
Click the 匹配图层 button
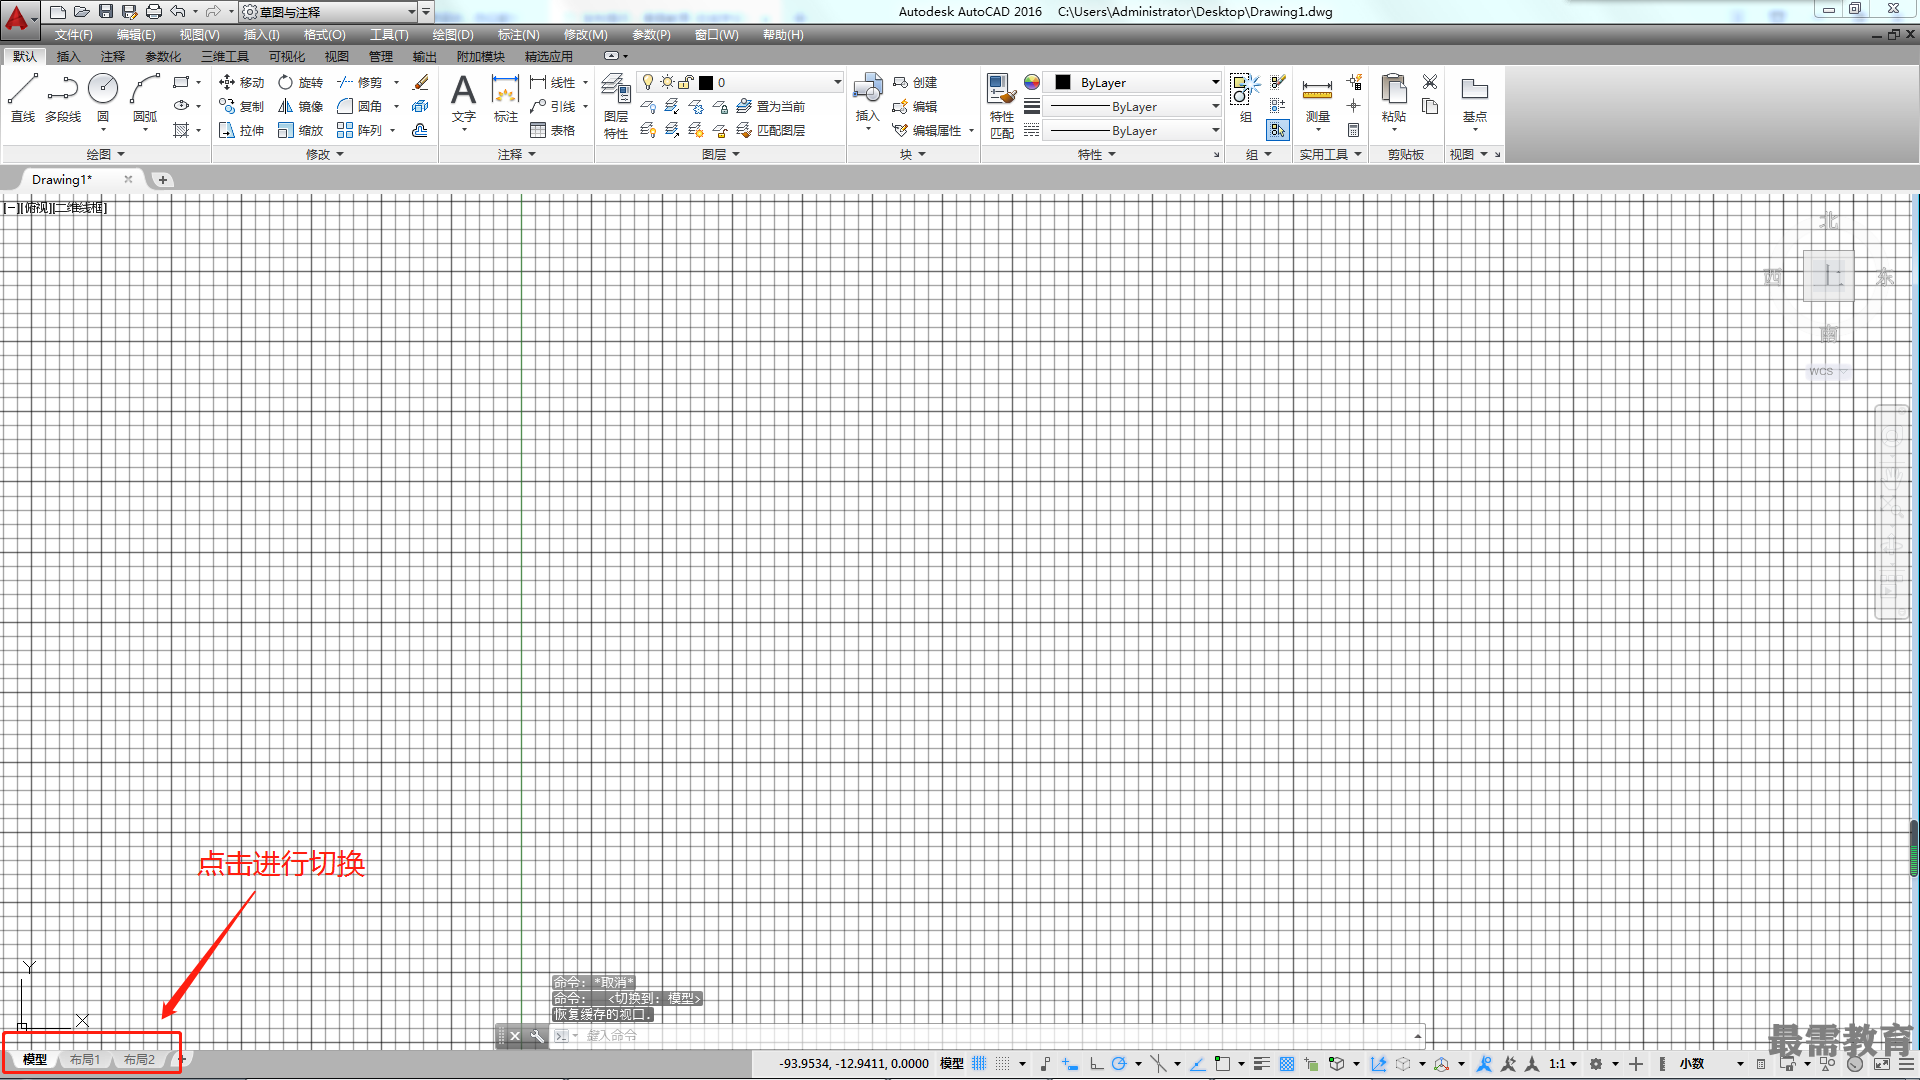coord(770,130)
